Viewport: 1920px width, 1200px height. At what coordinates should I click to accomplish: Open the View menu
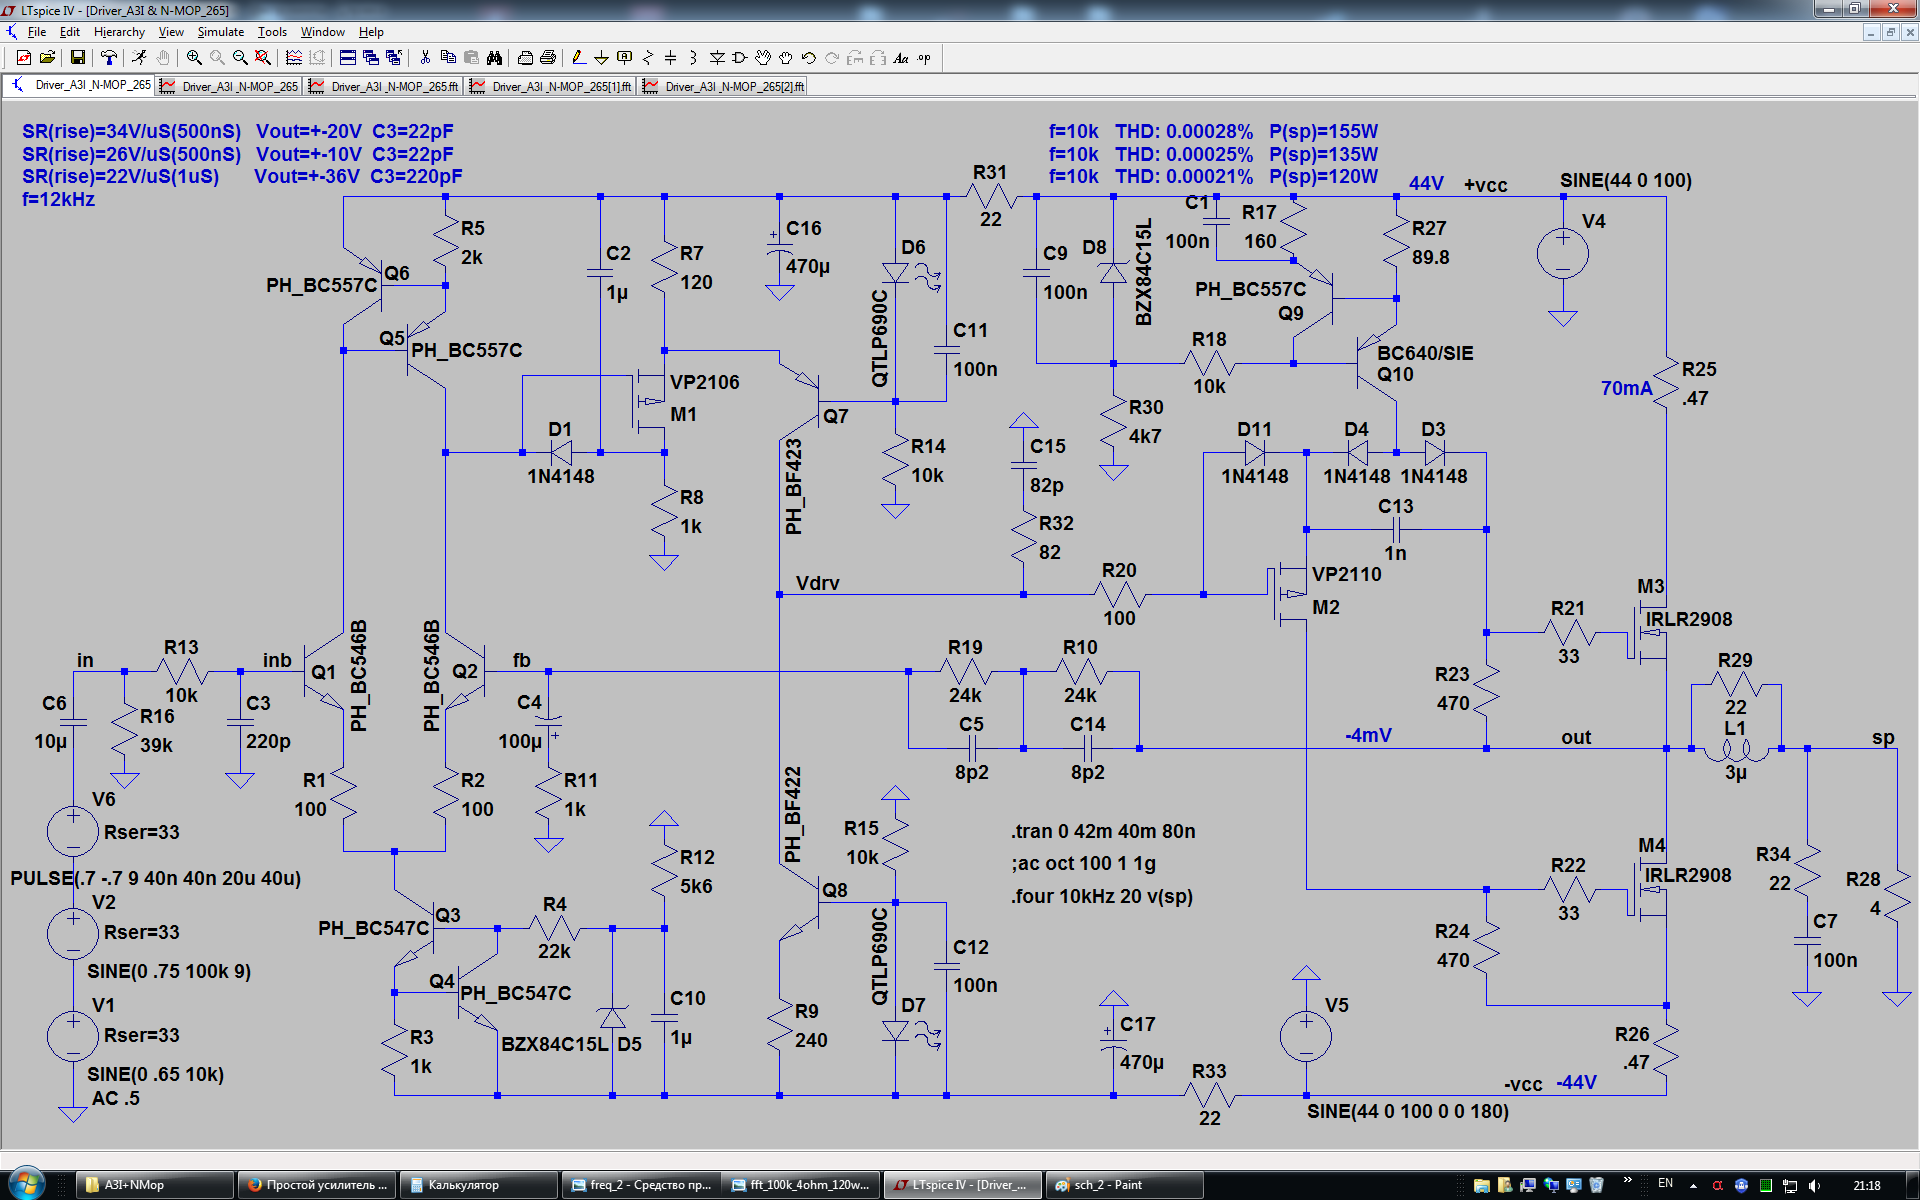[171, 32]
